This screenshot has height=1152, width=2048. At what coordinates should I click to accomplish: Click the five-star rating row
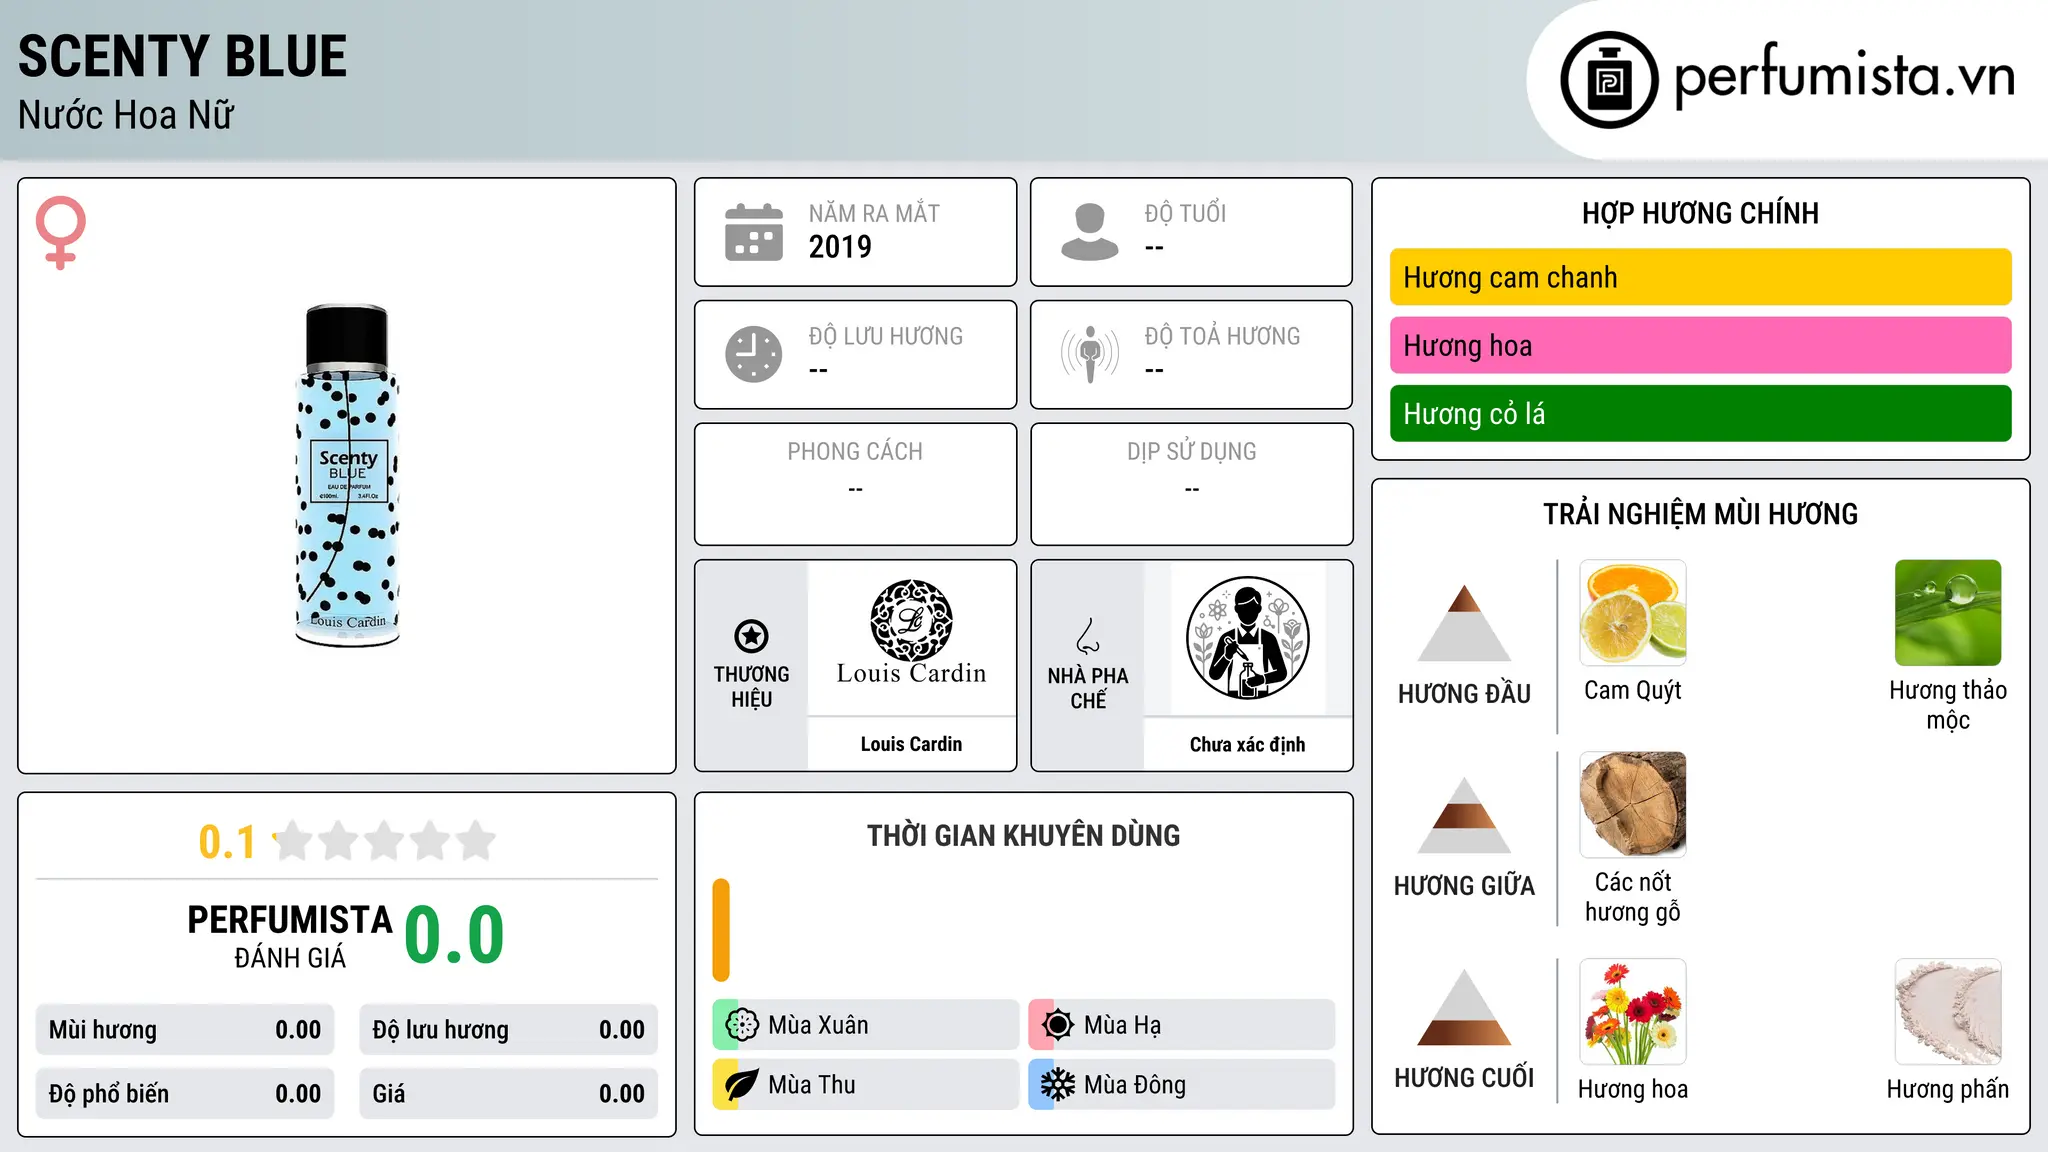(x=384, y=841)
